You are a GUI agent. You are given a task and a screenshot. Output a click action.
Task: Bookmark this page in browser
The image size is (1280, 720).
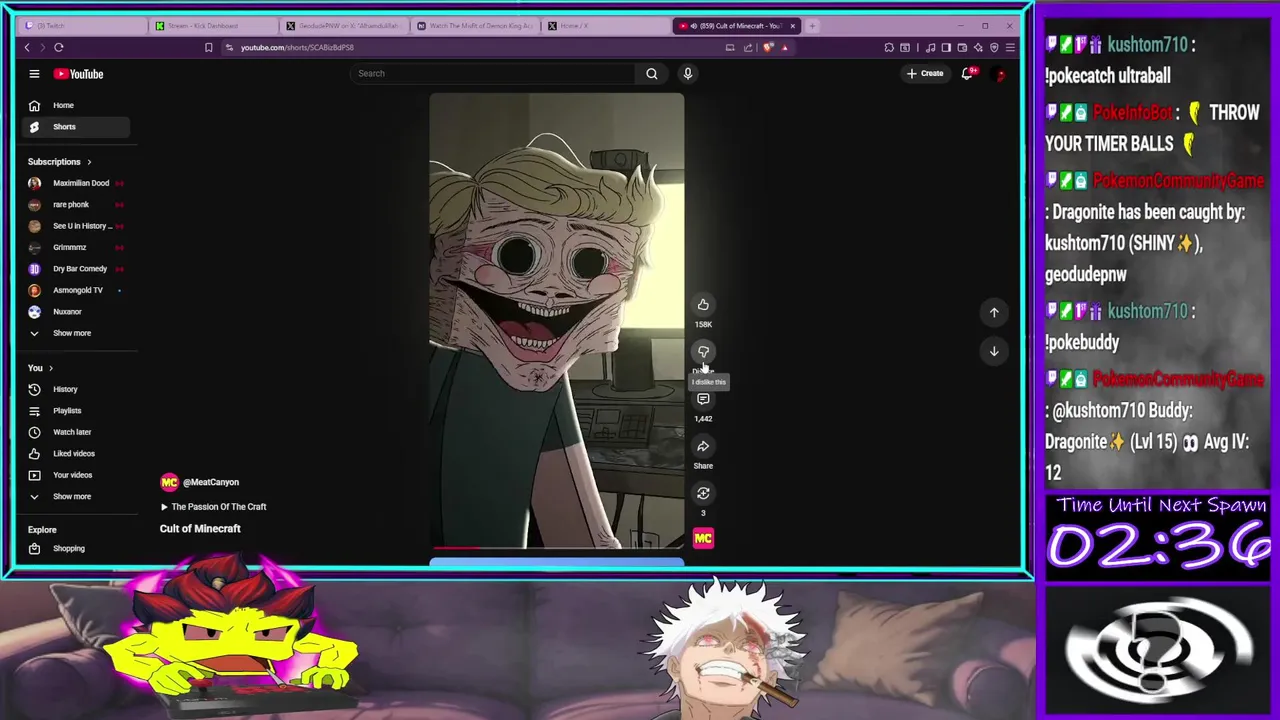point(208,47)
